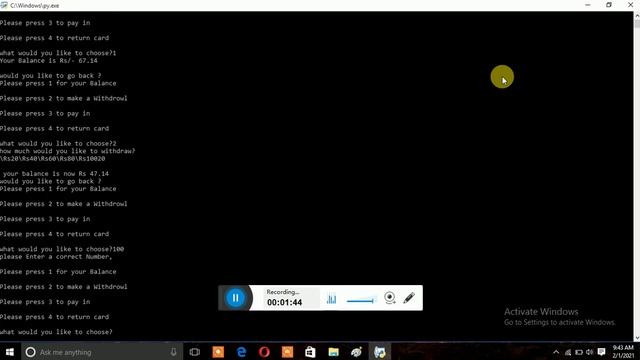This screenshot has width=640, height=360.
Task: Click the py.exe title bar icon
Action: pos(4,5)
